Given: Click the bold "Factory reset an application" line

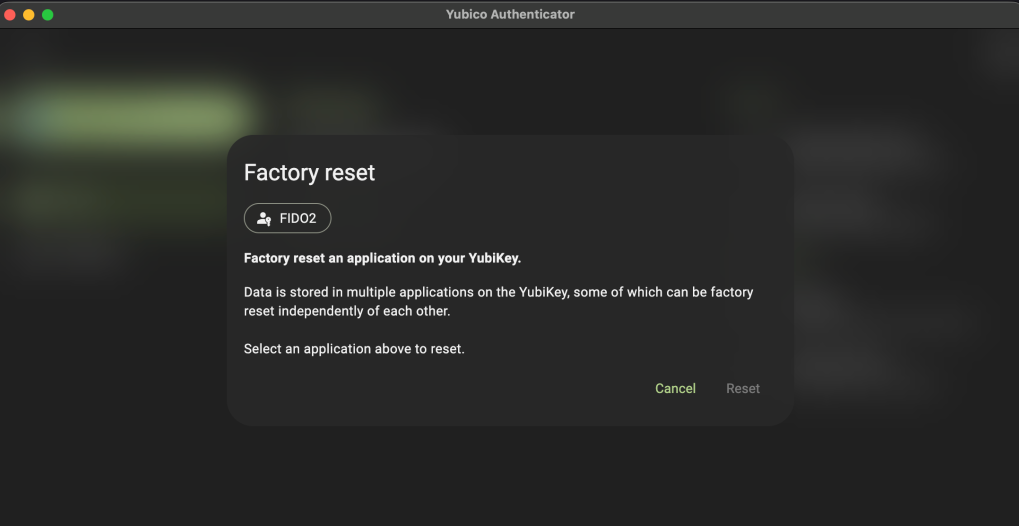Looking at the screenshot, I should [x=382, y=258].
